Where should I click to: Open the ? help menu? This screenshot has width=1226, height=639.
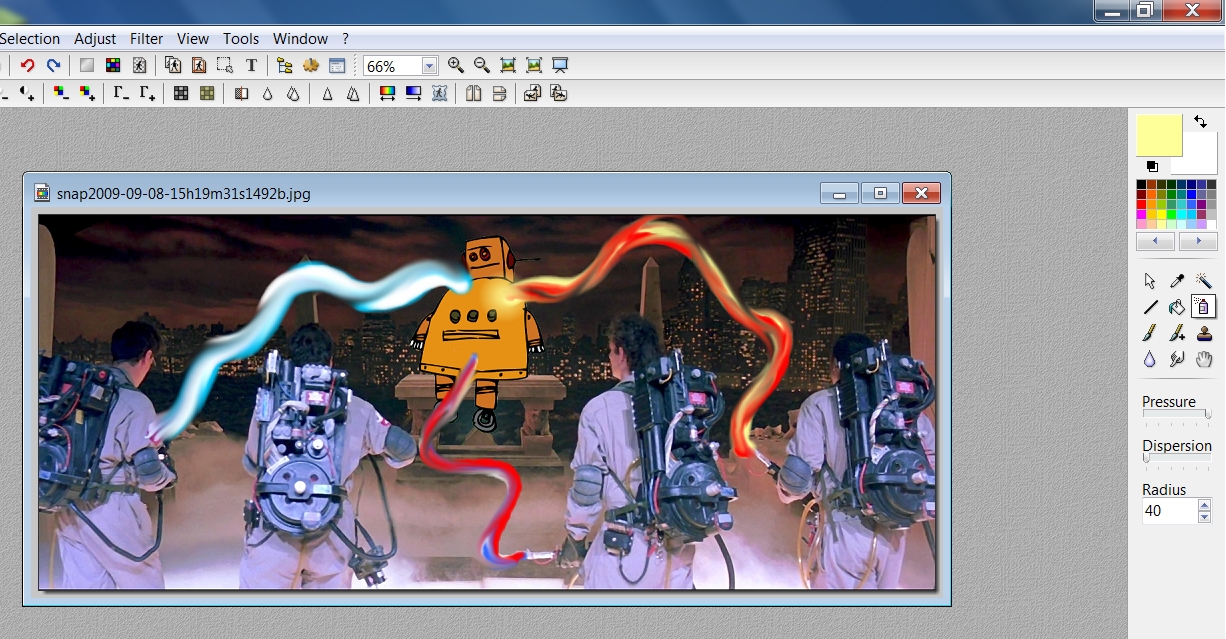345,39
